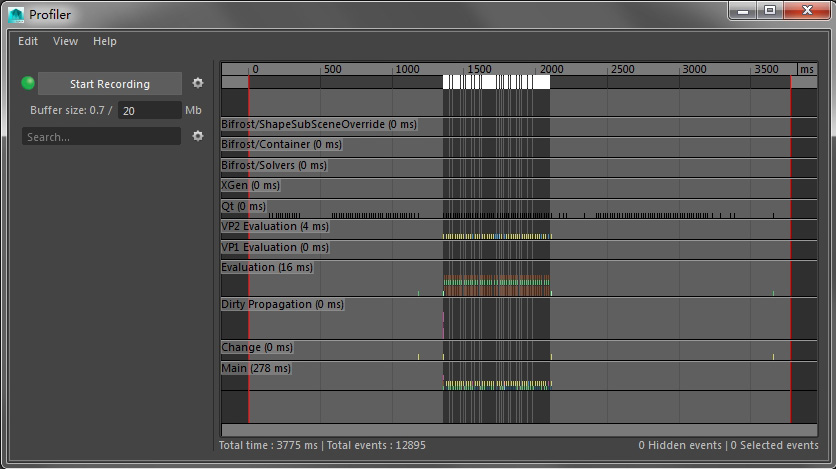Screen dimensions: 836x469
Task: Select the VP2 Evaluation (4 ms) row
Action: pos(274,227)
